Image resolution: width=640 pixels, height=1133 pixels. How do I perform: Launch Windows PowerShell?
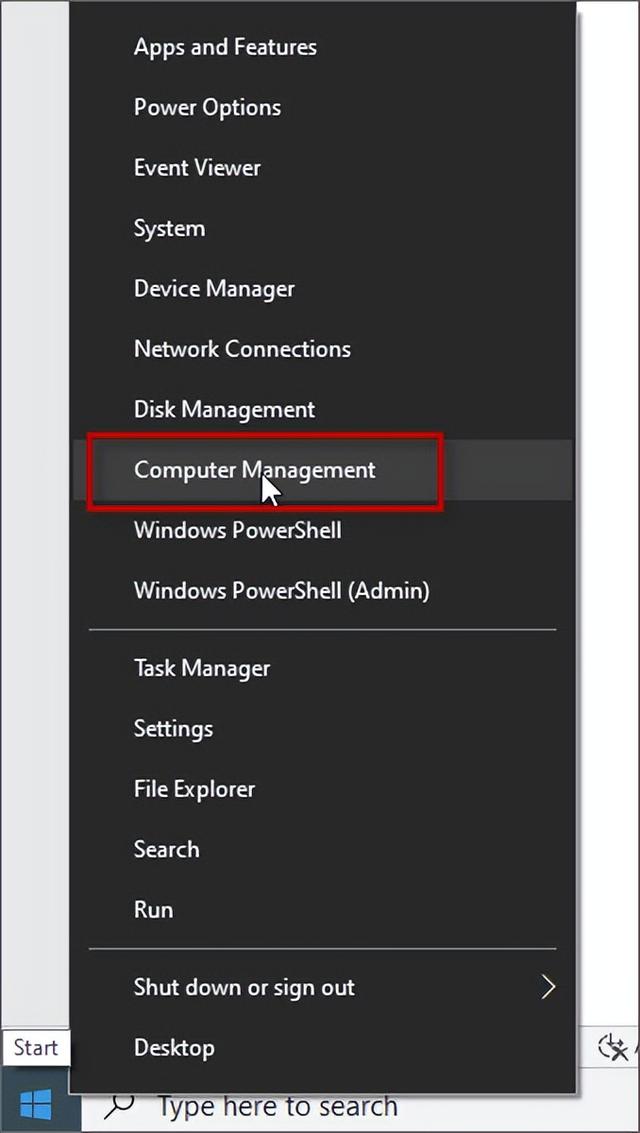click(x=323, y=530)
